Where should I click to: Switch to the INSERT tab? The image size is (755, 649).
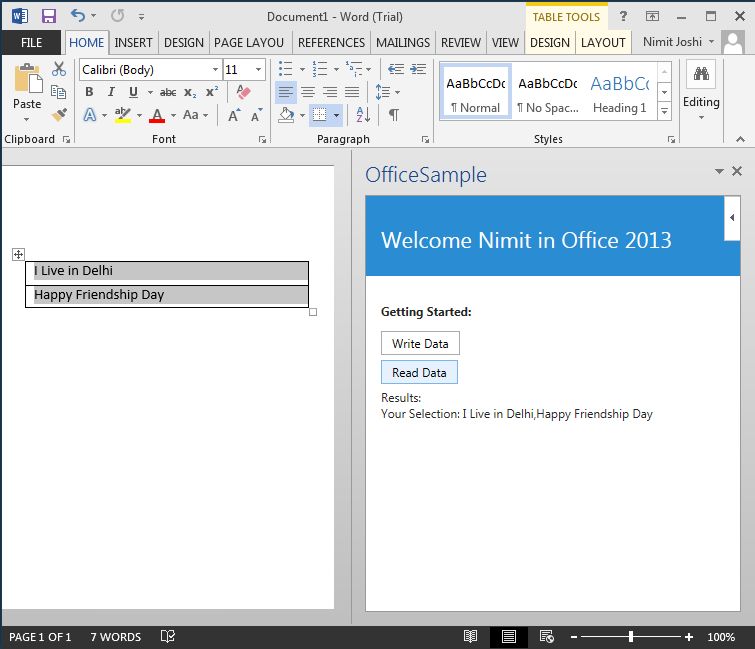click(x=133, y=43)
